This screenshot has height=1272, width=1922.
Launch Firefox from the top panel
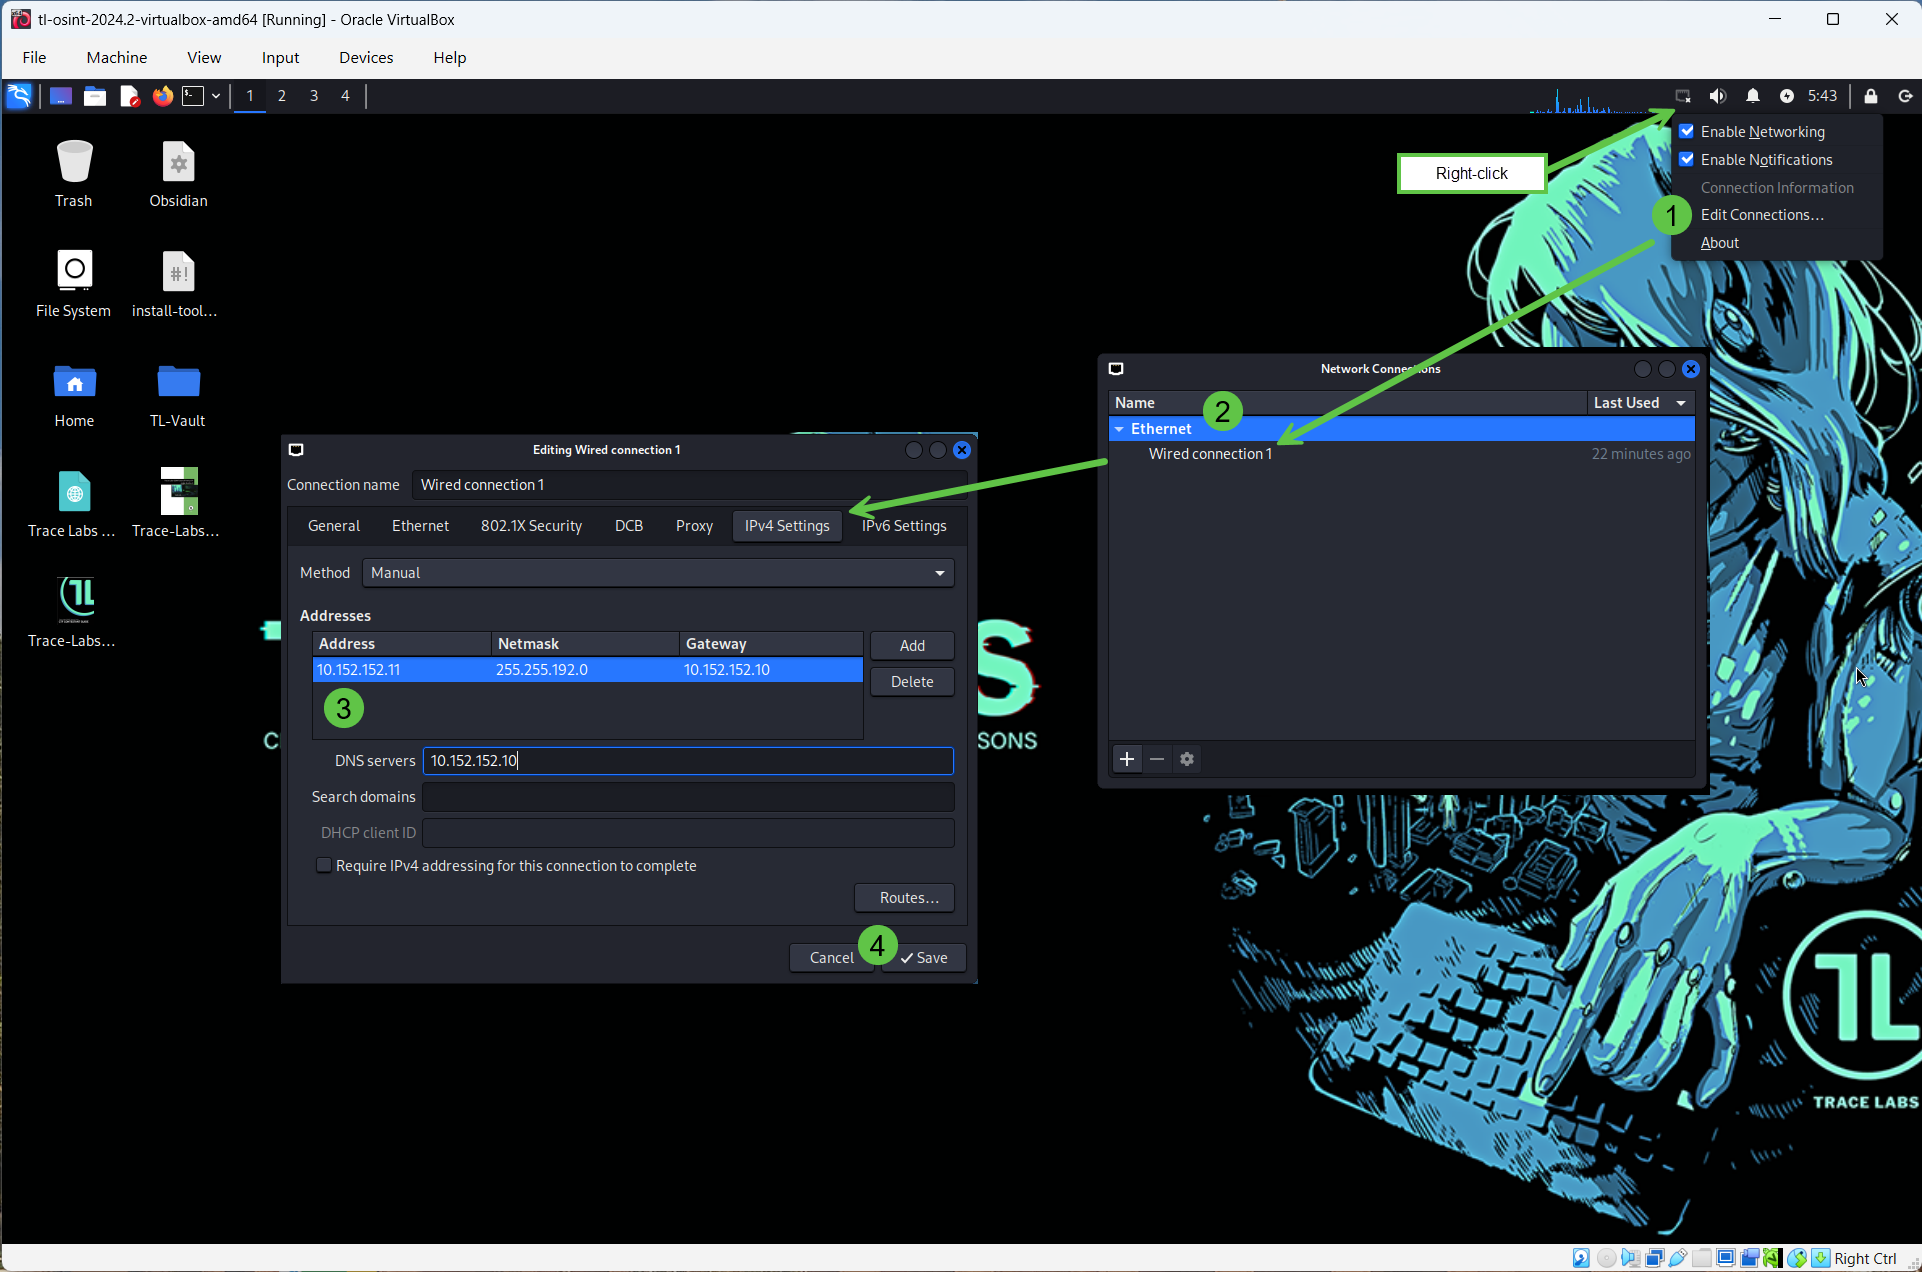pos(162,96)
